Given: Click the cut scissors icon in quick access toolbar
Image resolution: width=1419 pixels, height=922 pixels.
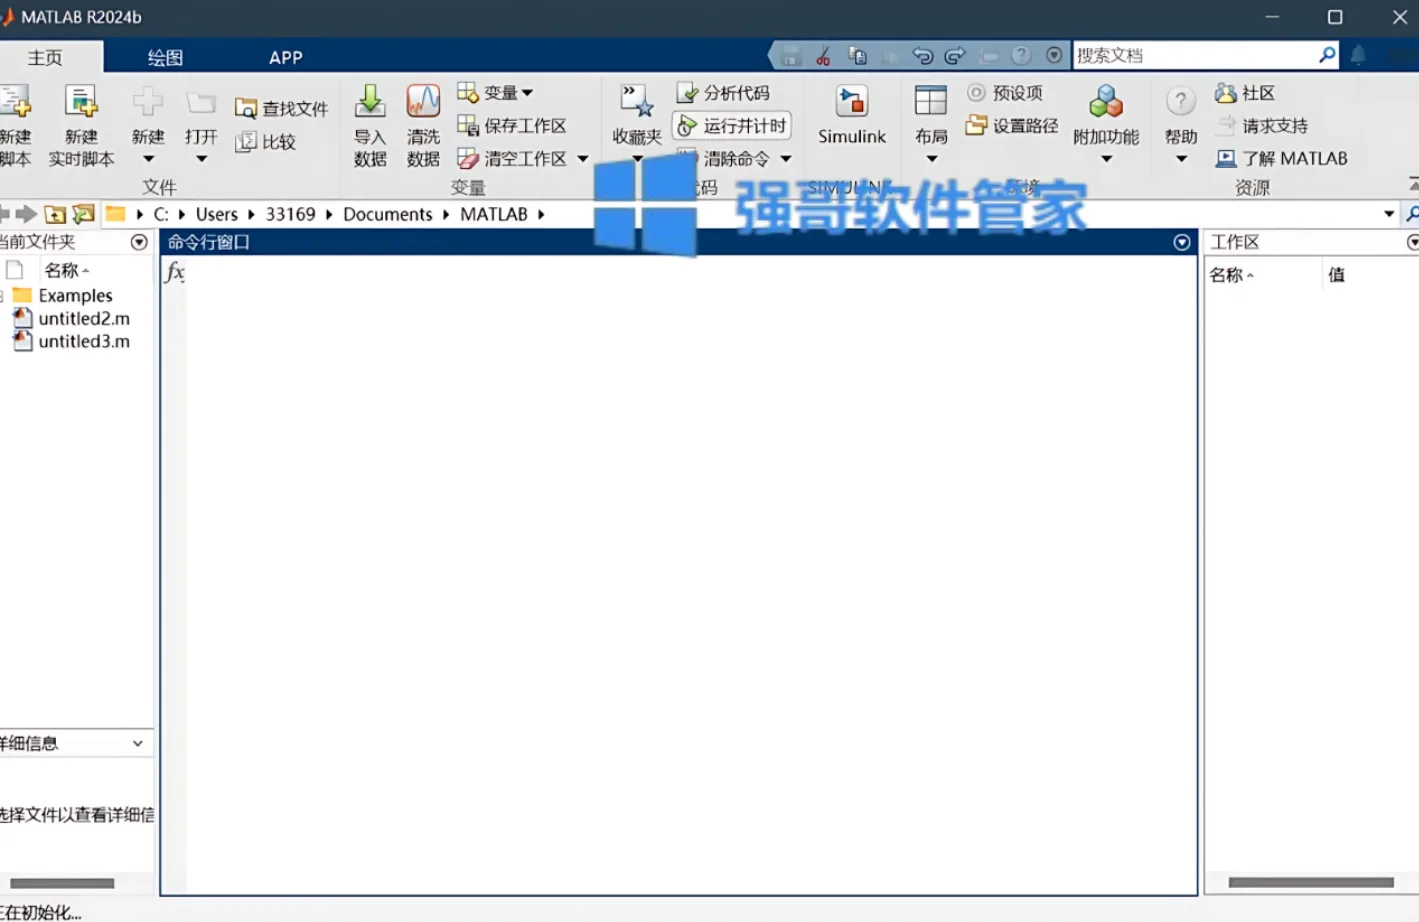Looking at the screenshot, I should coord(823,56).
